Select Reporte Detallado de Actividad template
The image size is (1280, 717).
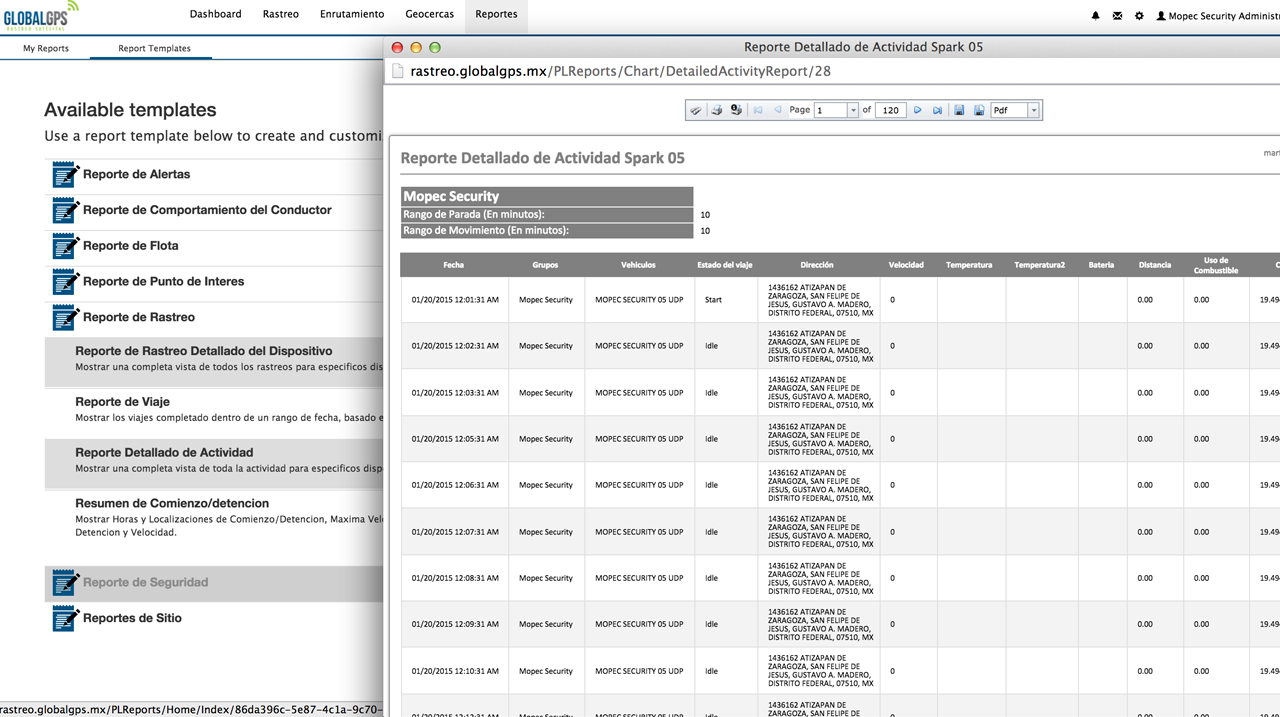tap(164, 453)
